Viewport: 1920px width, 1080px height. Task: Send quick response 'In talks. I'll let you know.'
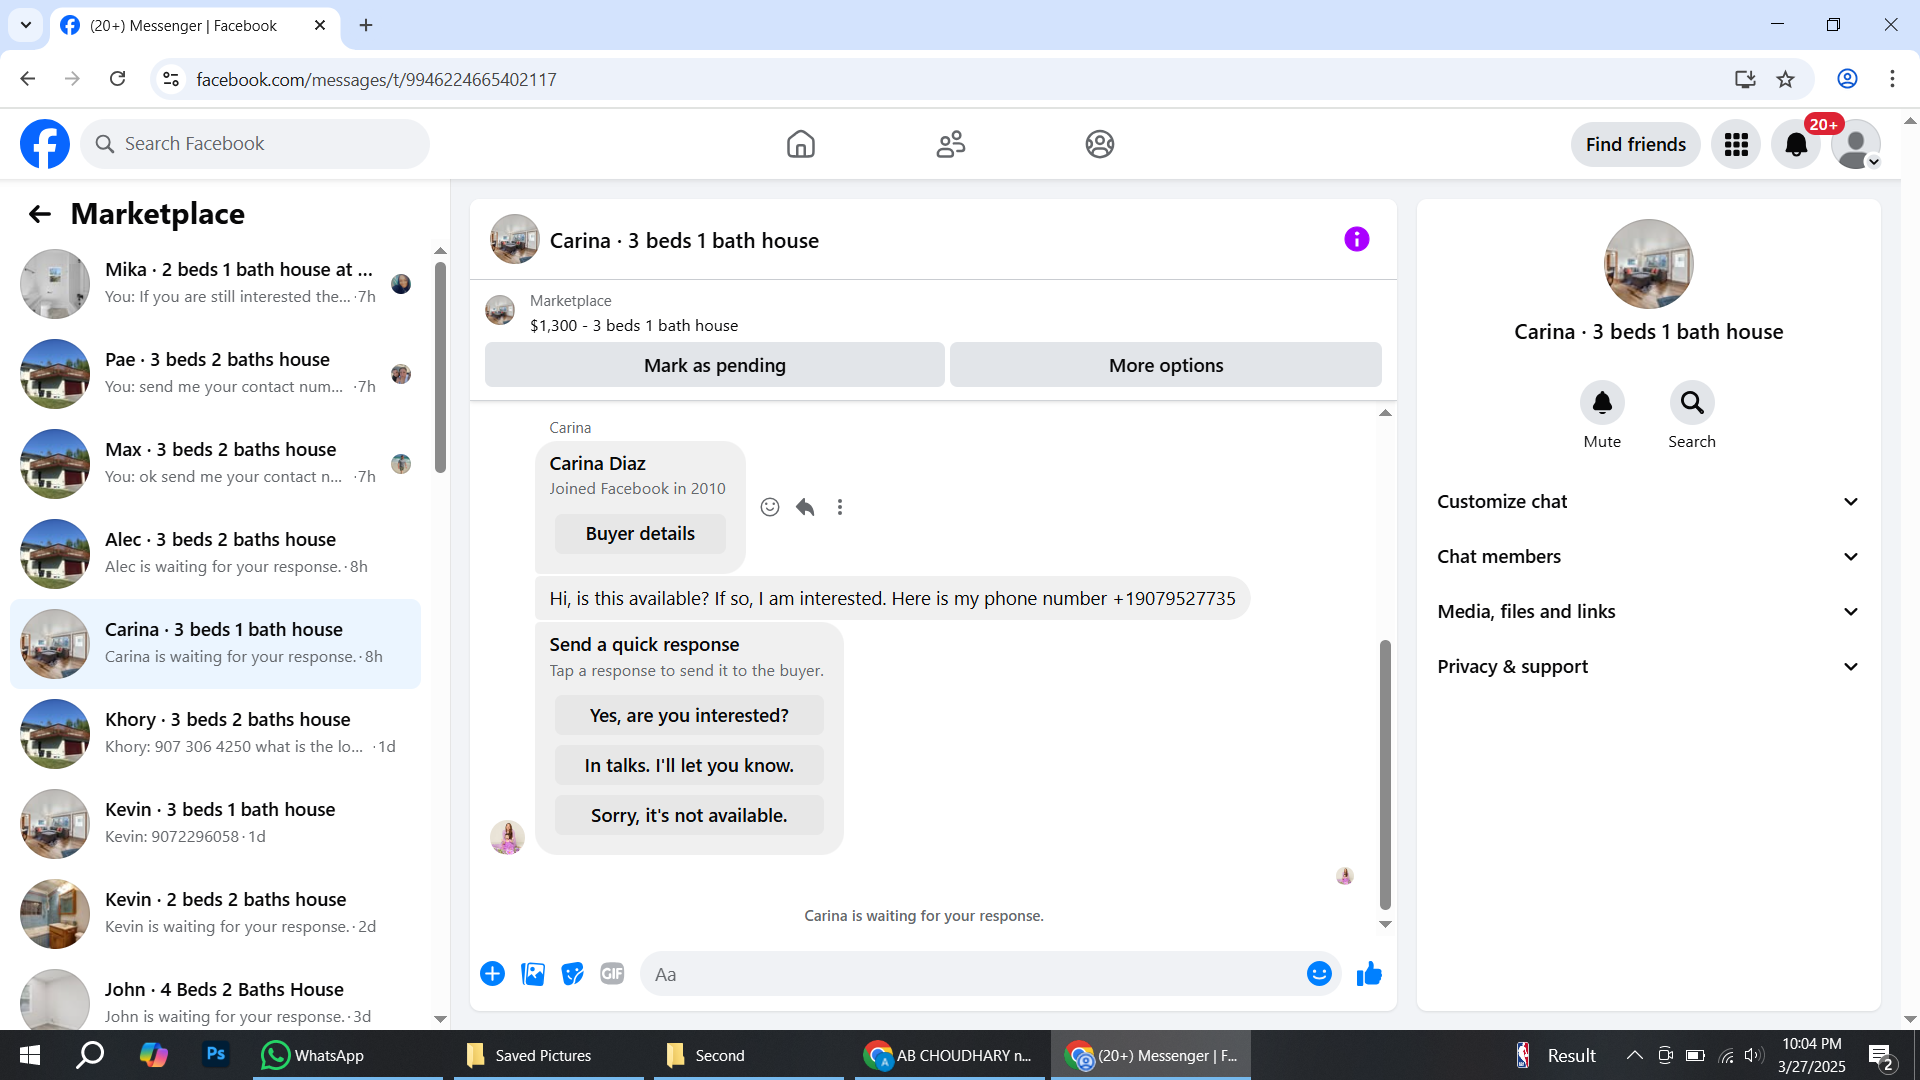689,766
